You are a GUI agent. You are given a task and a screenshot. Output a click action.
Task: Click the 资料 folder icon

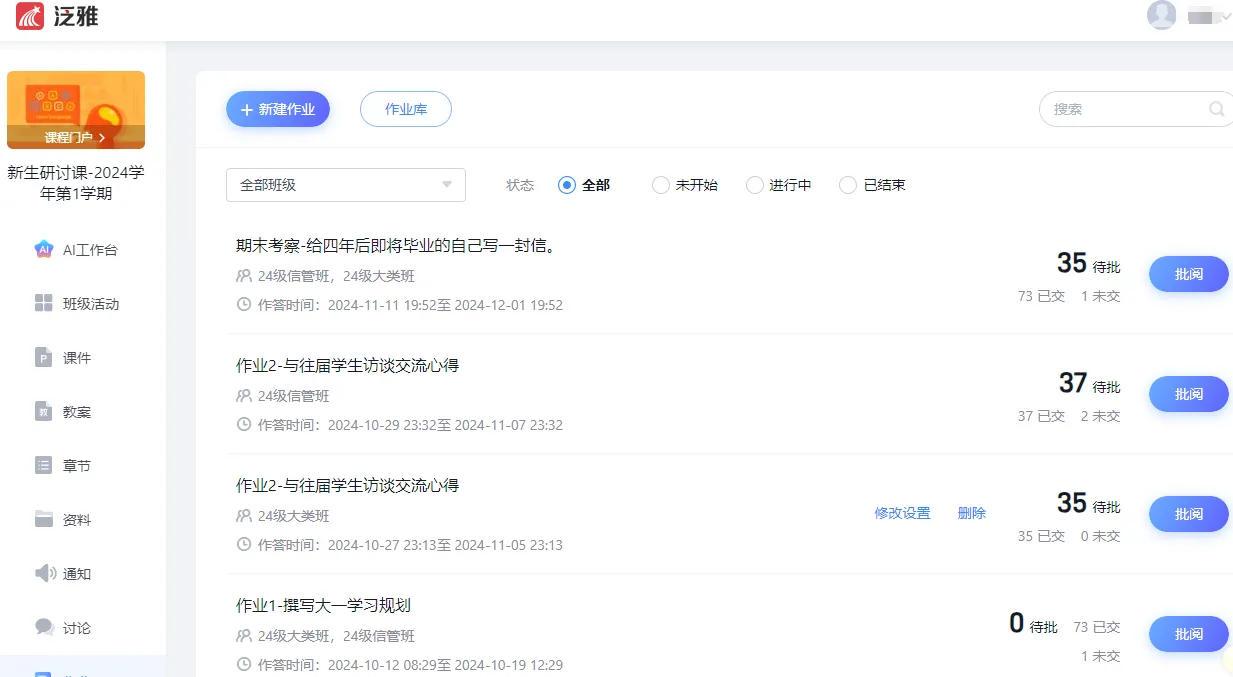pos(44,520)
